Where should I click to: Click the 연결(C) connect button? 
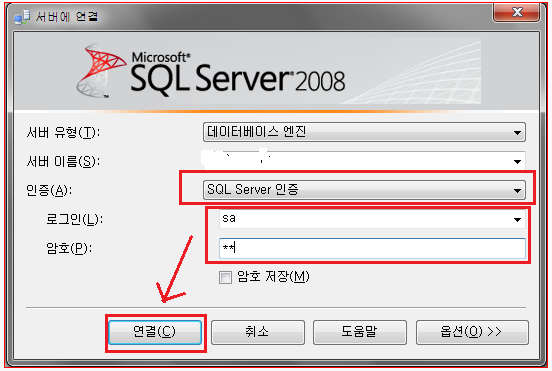pos(155,332)
